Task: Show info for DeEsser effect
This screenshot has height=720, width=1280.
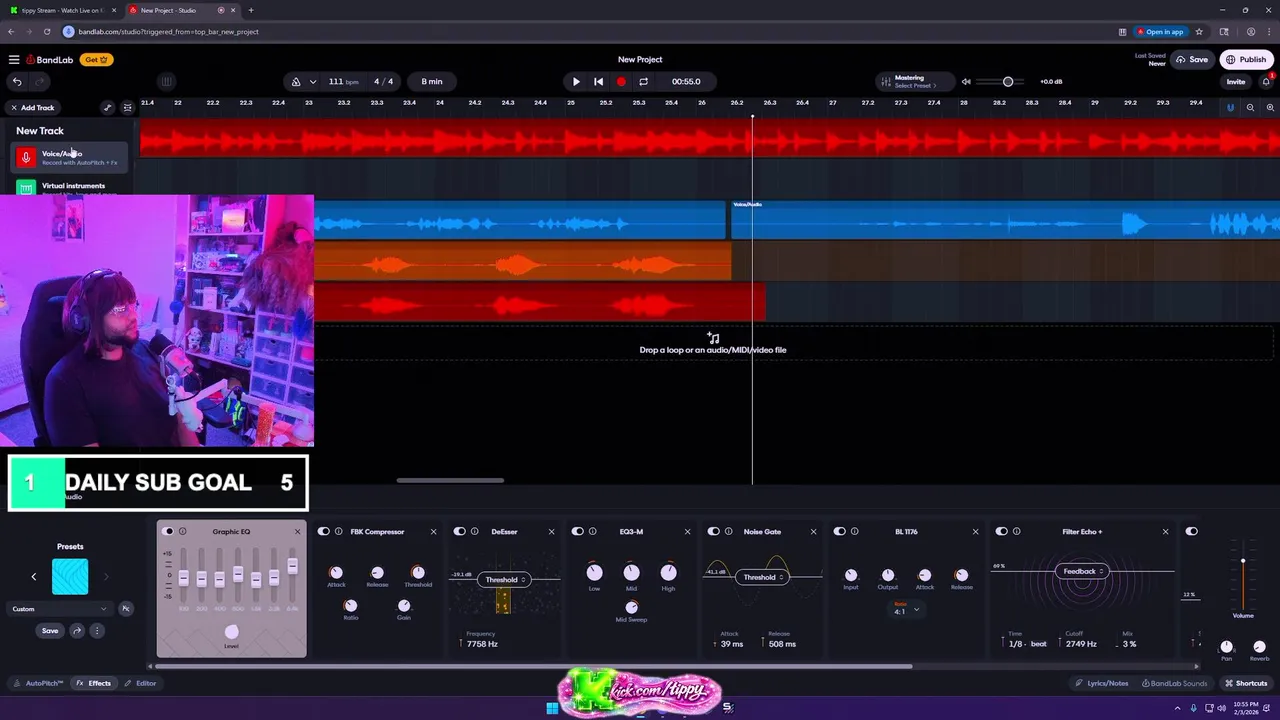Action: 475,532
